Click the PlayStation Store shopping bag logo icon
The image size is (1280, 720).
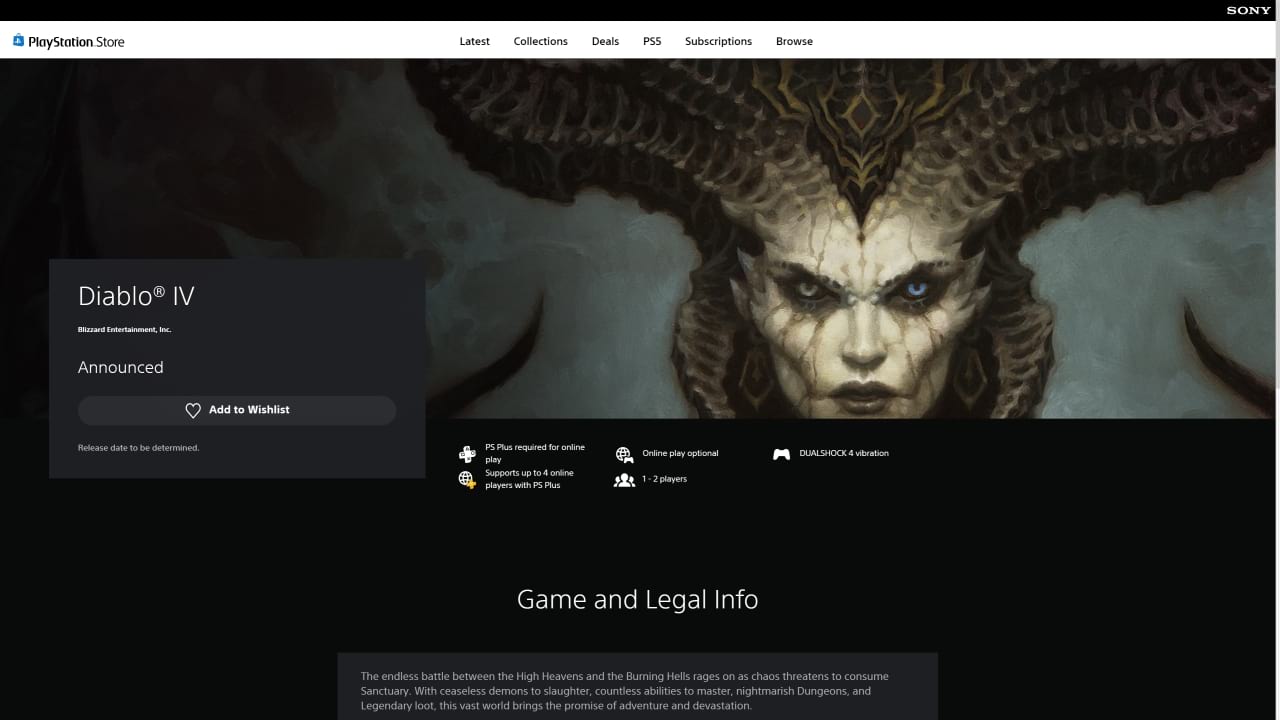point(18,41)
